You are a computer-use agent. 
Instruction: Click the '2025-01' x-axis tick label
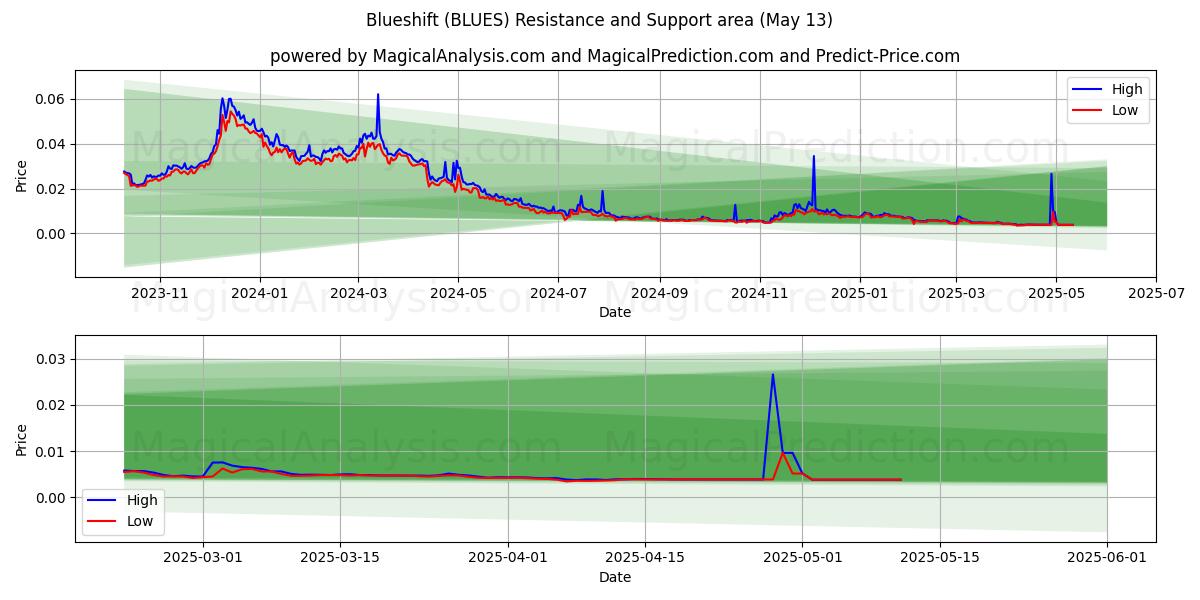coord(860,293)
